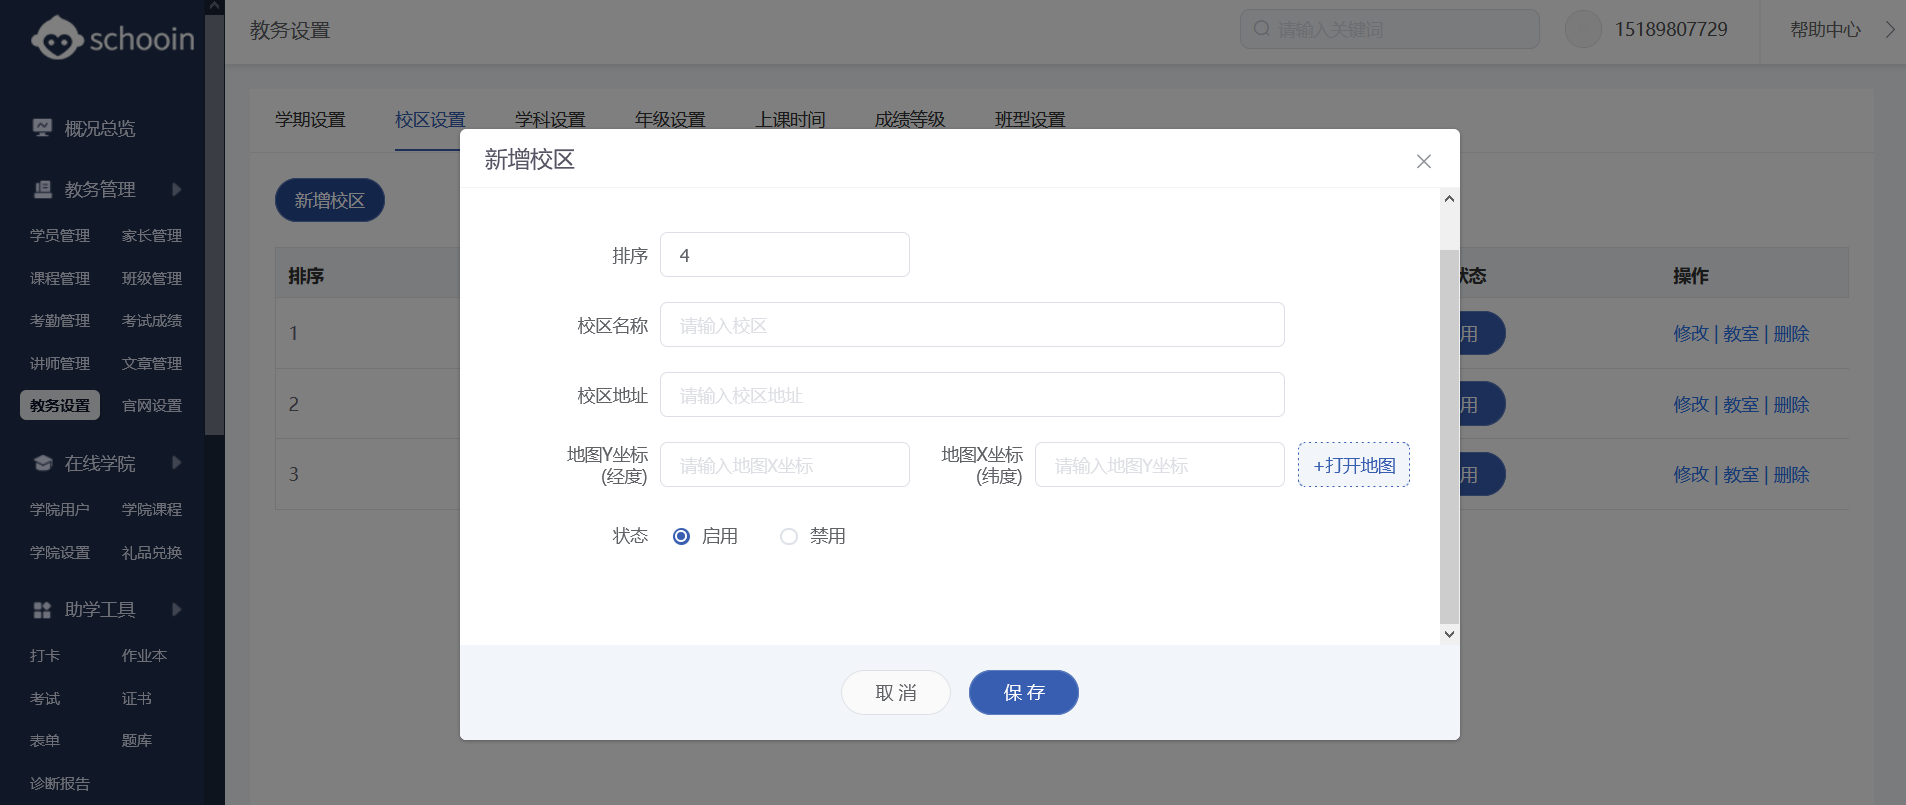The width and height of the screenshot is (1906, 805).
Task: Click 修改 | 教室 | 删除 links in row 1
Action: pos(1741,334)
